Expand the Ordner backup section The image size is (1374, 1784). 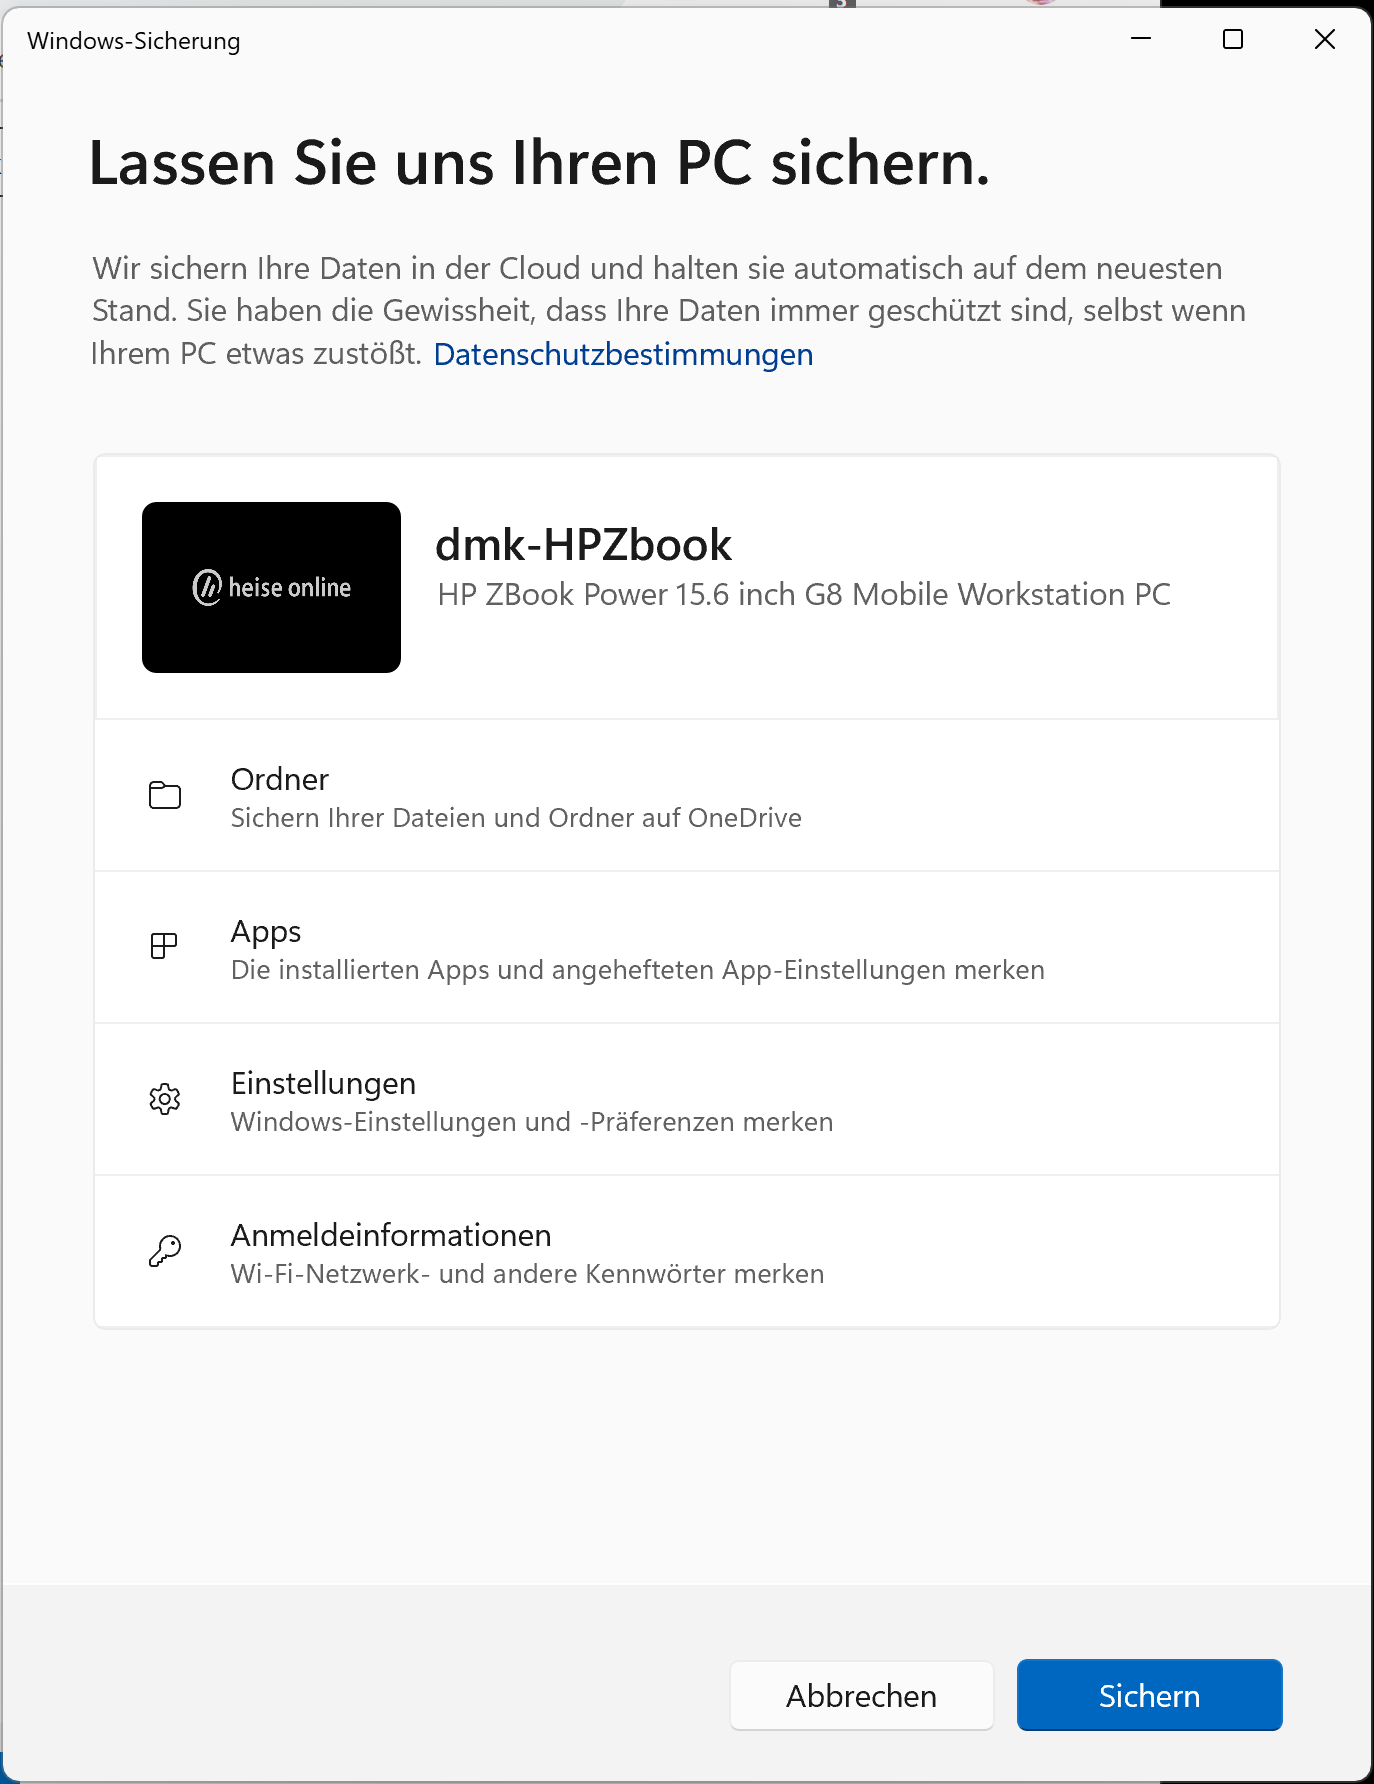point(686,796)
